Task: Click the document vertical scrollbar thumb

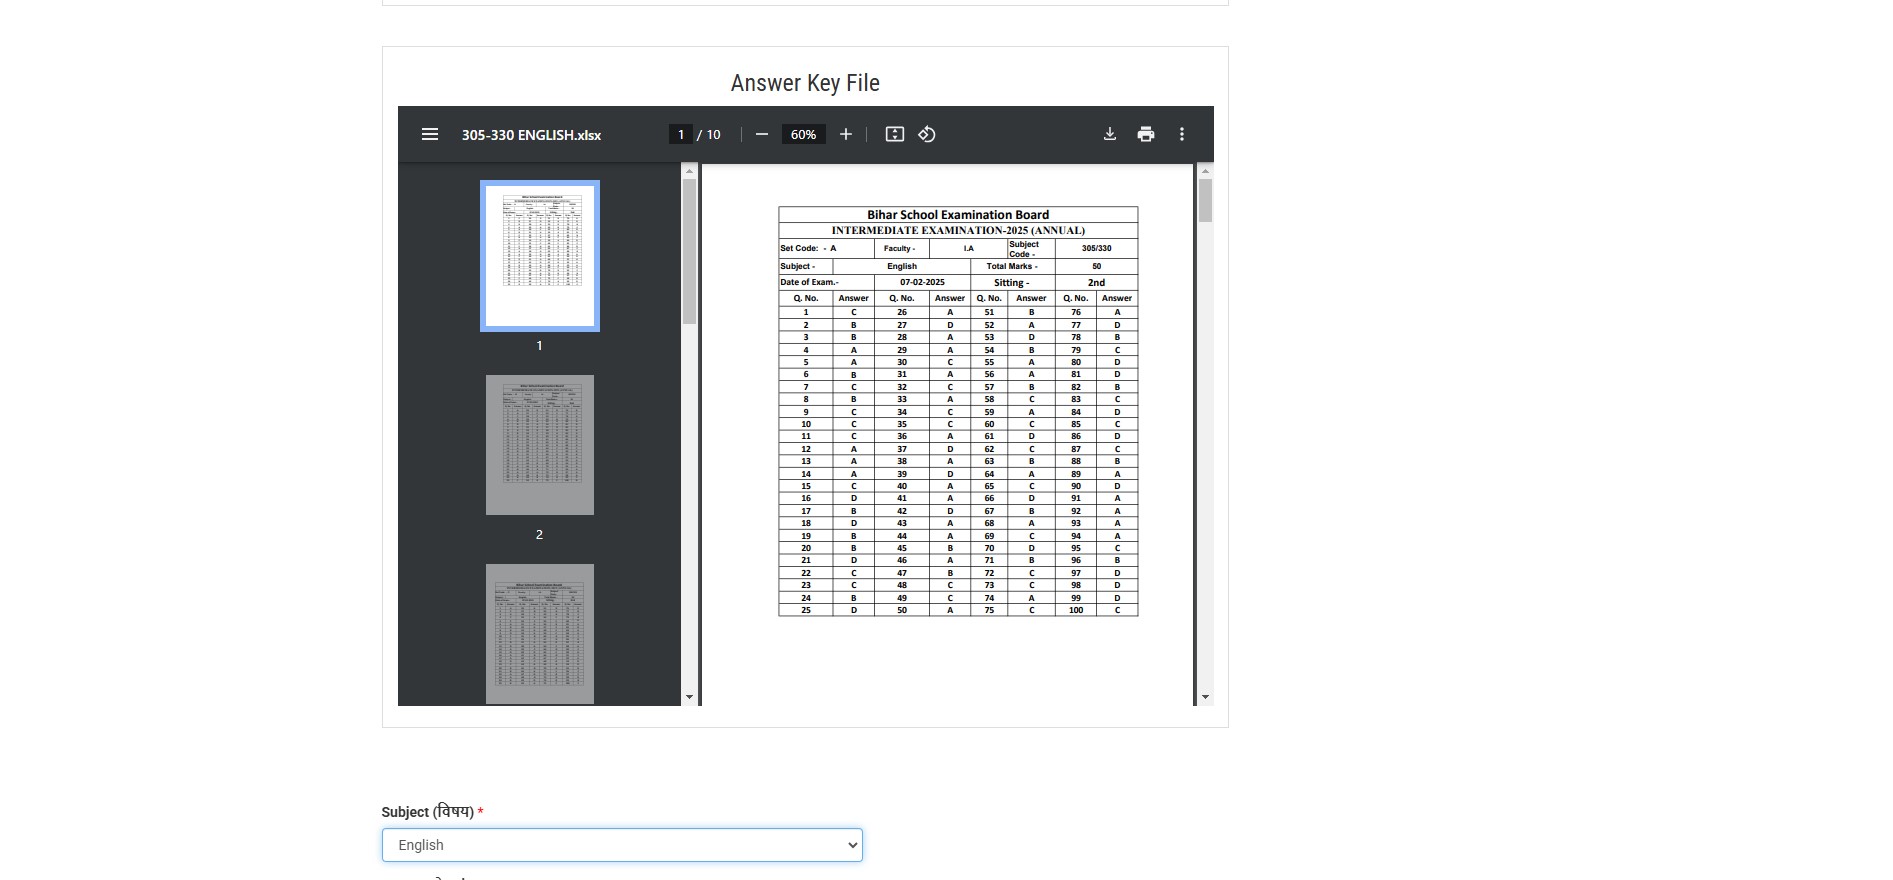Action: tap(1205, 200)
